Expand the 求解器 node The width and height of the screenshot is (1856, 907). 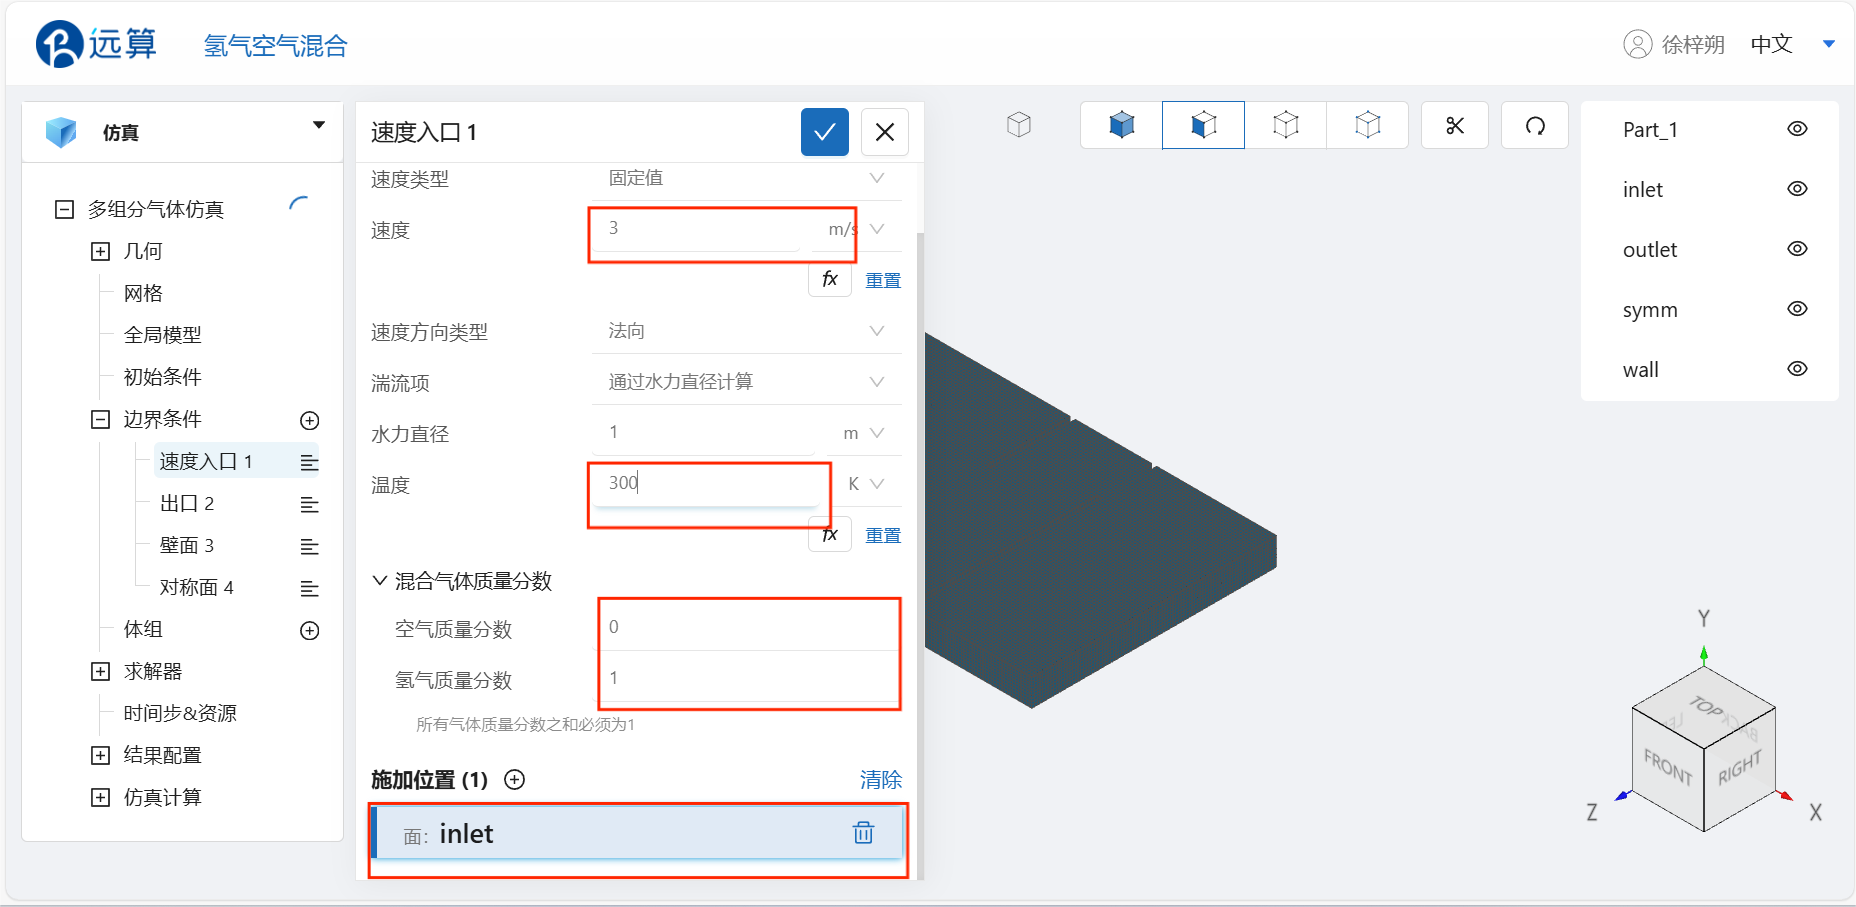[x=101, y=671]
